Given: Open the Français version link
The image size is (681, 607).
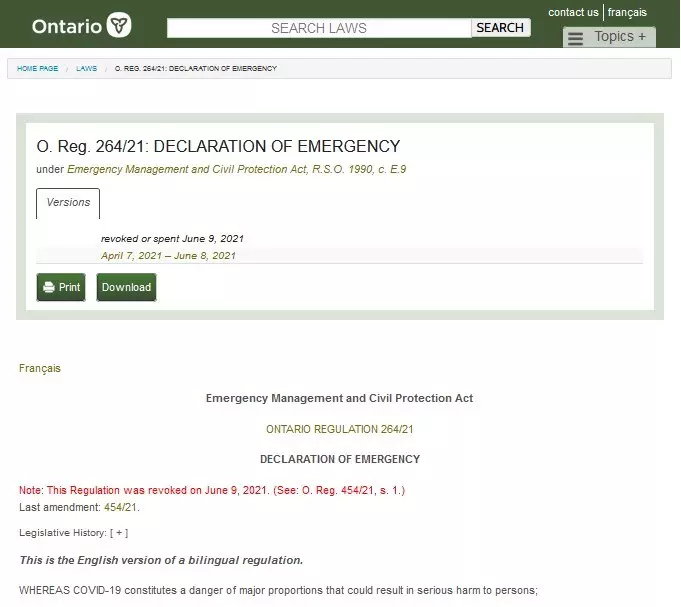Looking at the screenshot, I should (x=40, y=368).
